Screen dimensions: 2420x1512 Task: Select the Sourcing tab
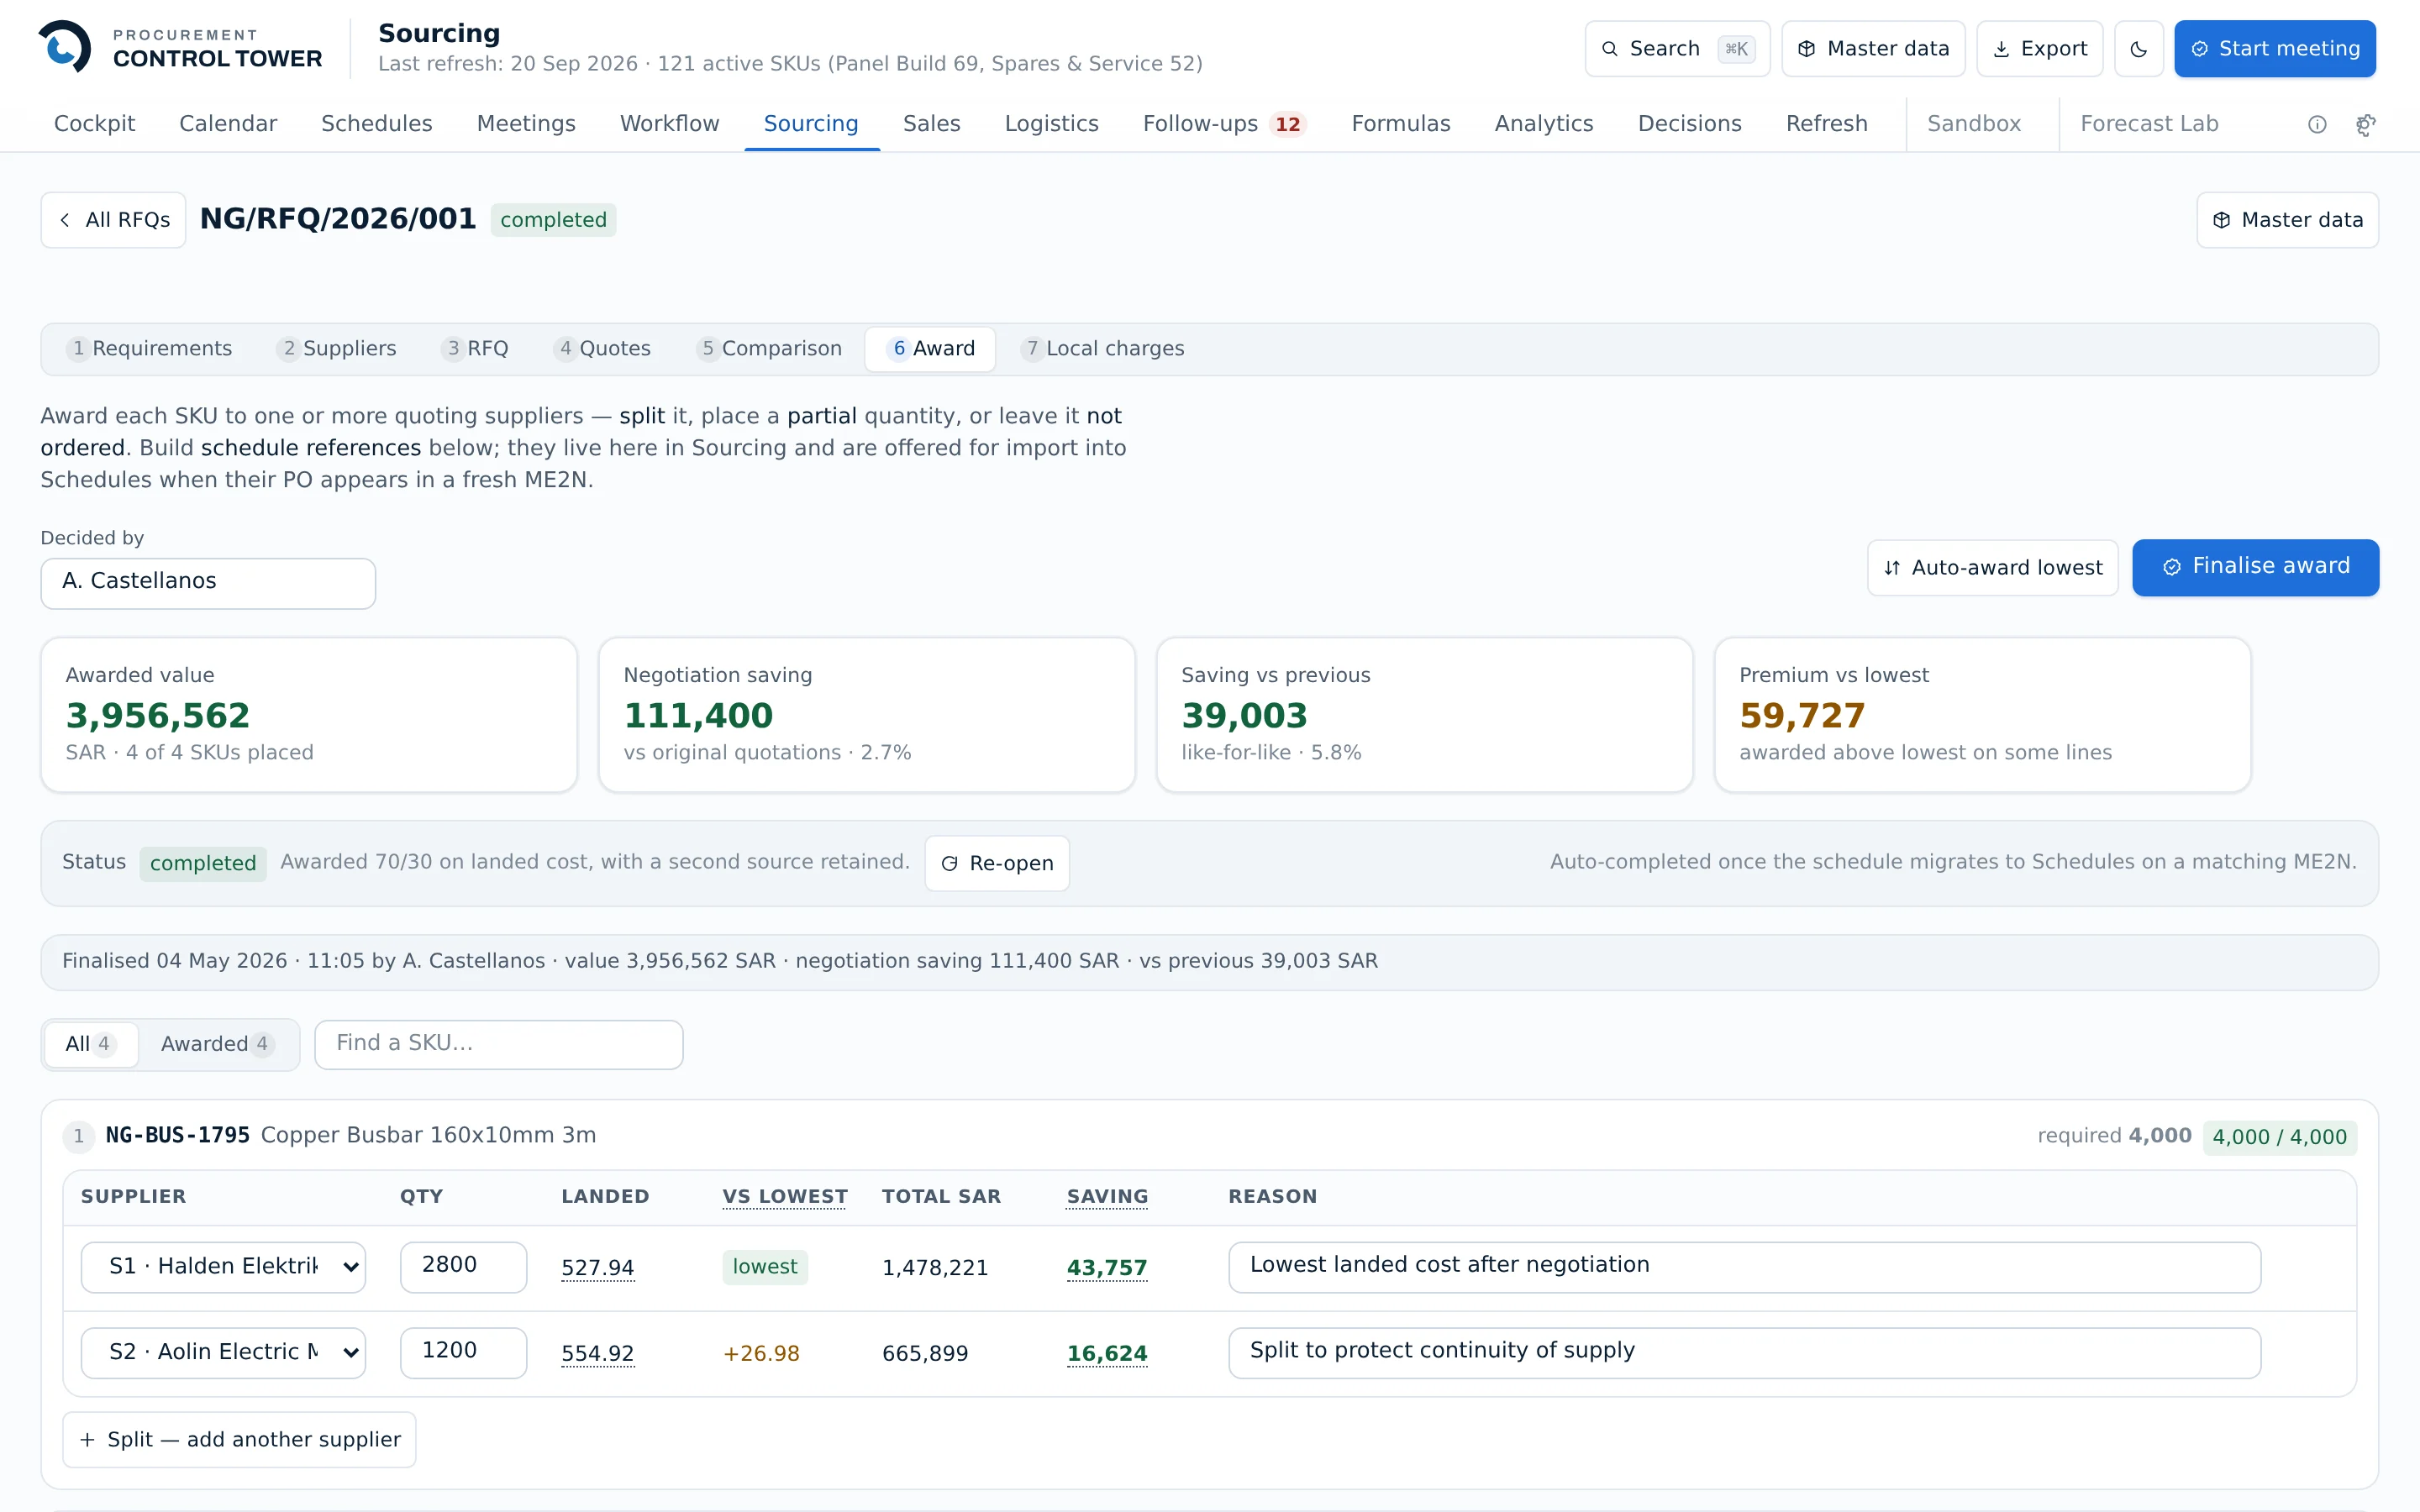[811, 124]
